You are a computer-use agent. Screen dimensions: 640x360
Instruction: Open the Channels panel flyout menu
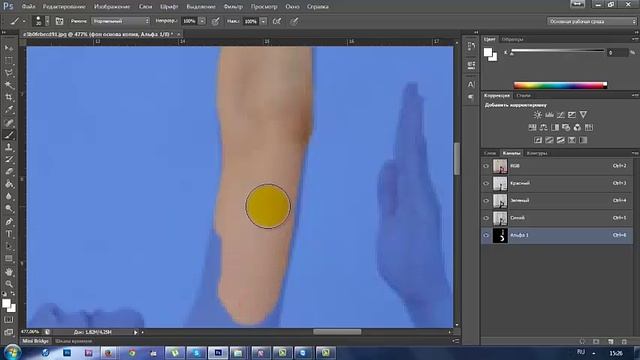pos(635,153)
